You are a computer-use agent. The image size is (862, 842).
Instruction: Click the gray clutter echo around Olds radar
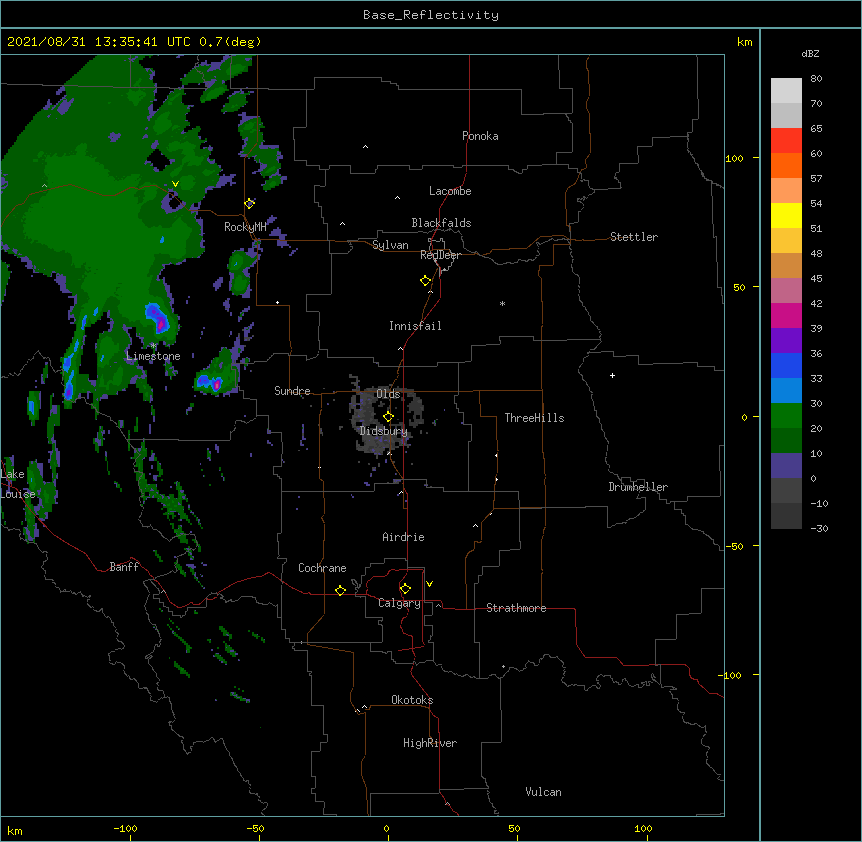(x=385, y=418)
